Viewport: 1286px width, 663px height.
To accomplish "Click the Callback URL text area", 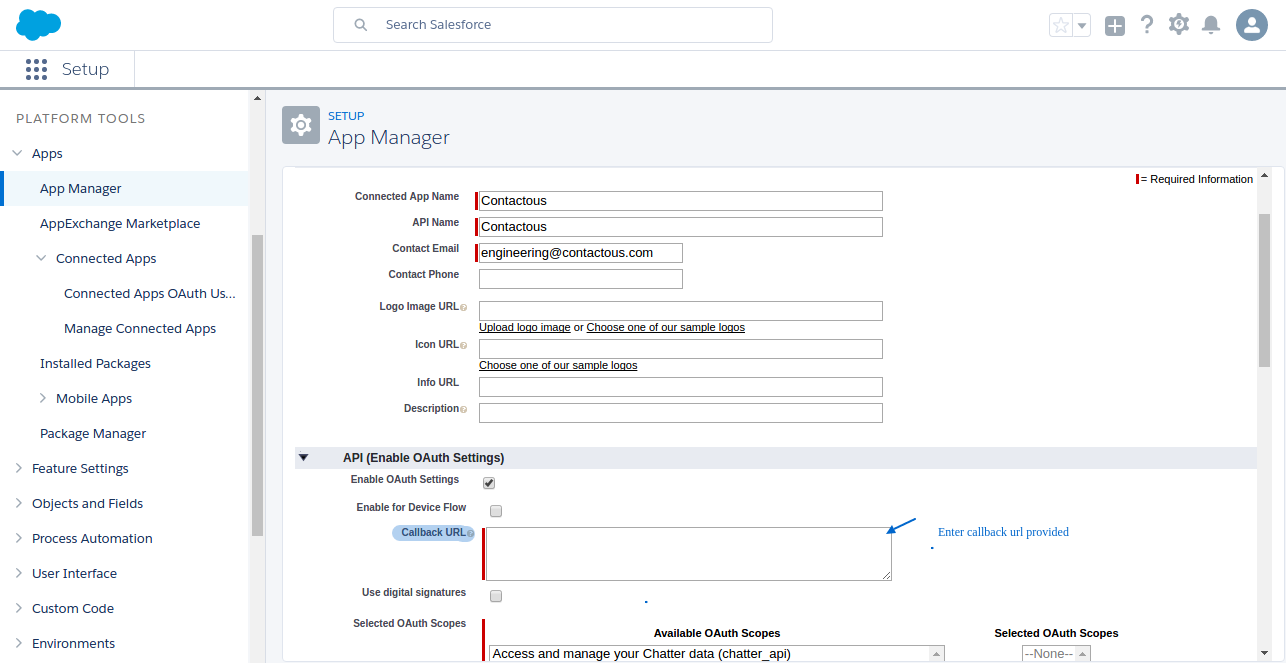I will coord(689,554).
